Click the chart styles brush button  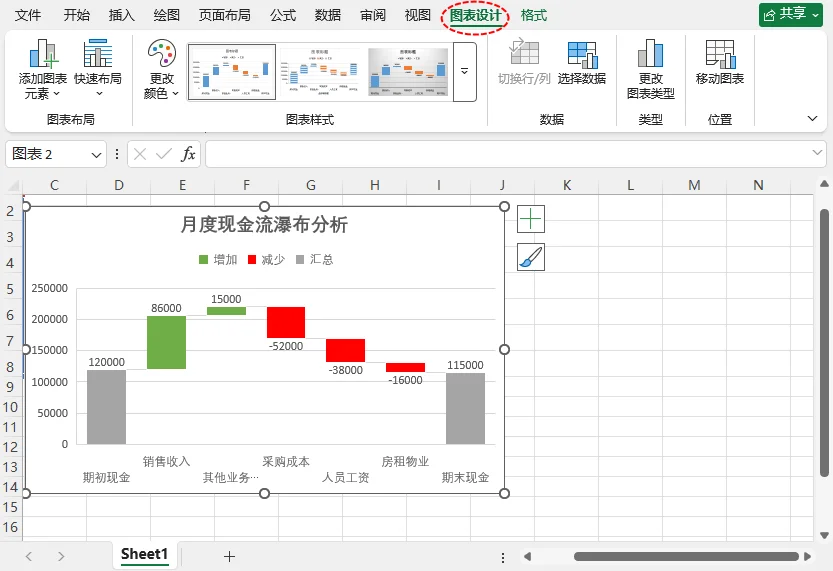(x=531, y=257)
